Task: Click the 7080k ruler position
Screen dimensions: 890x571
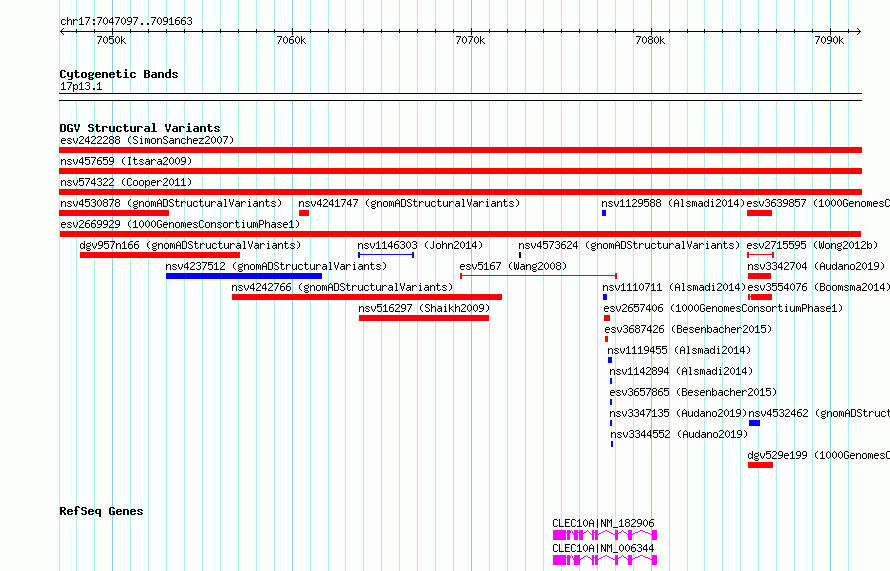Action: (650, 40)
